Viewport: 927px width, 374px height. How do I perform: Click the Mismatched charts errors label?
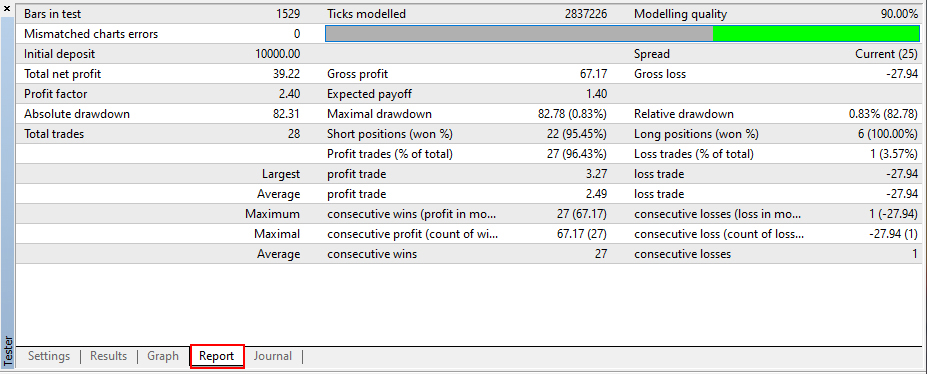[x=91, y=34]
